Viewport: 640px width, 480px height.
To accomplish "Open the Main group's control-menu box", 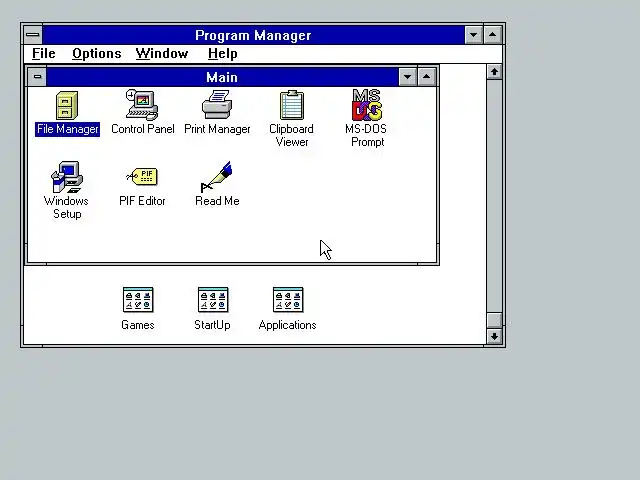I will (x=37, y=77).
